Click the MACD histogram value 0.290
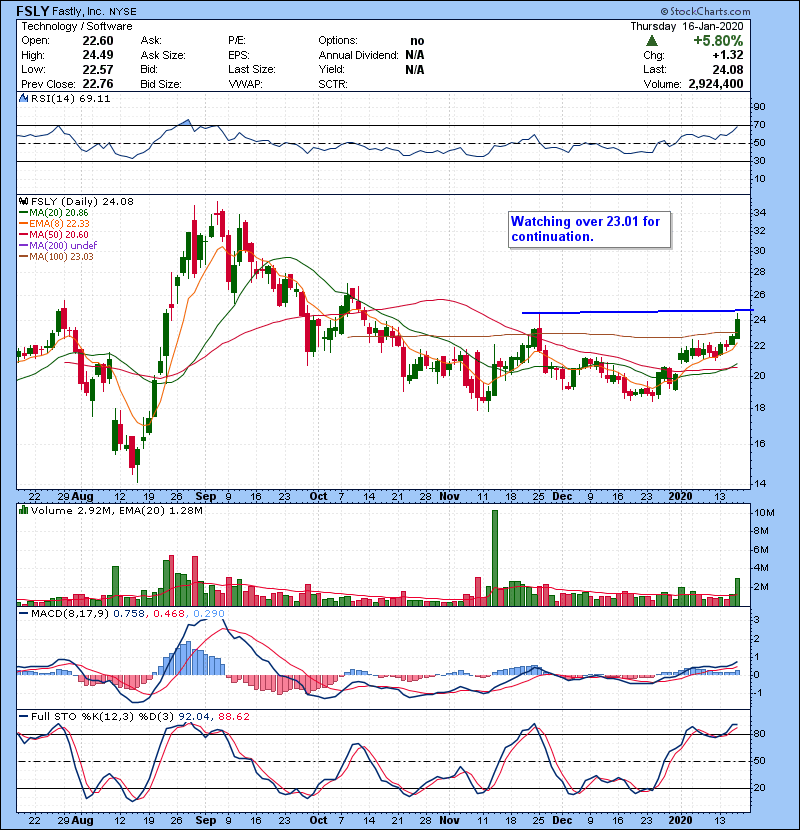 [209, 613]
